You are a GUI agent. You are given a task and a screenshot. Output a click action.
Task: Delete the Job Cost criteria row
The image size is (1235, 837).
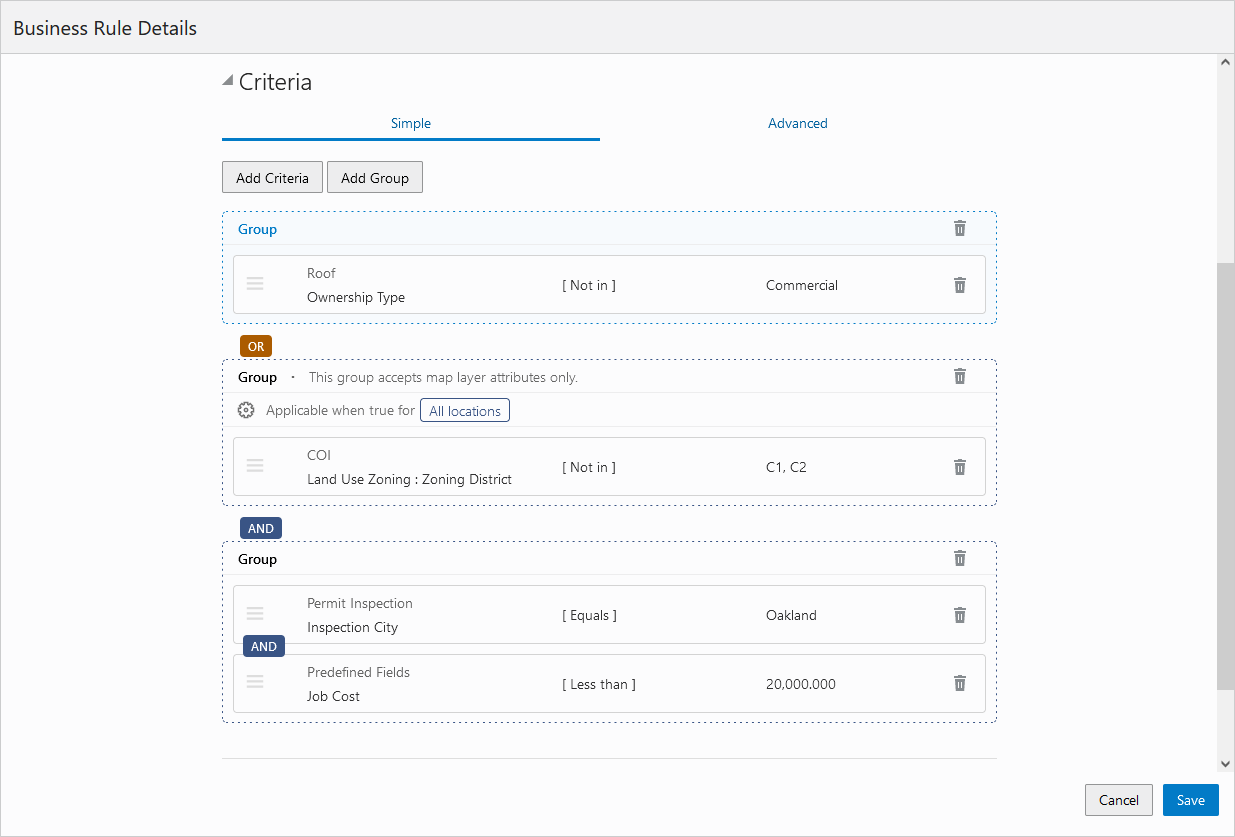(x=960, y=684)
